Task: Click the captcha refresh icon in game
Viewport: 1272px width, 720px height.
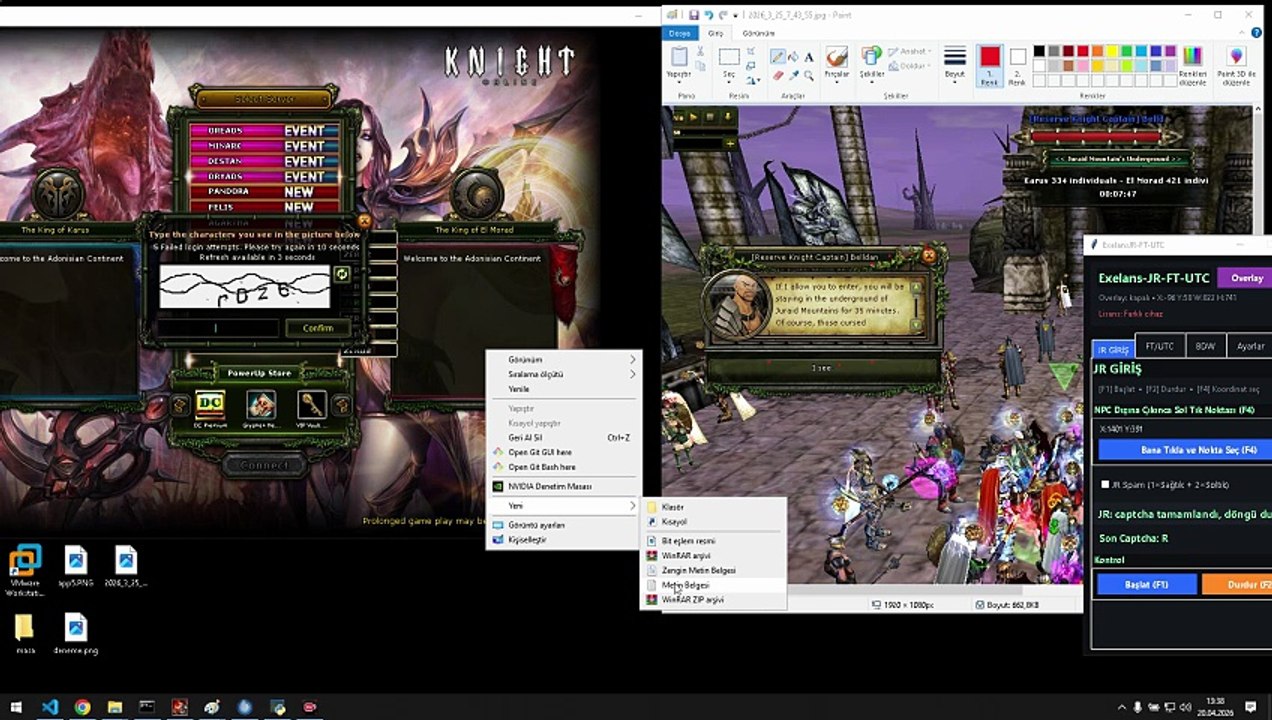Action: [342, 273]
